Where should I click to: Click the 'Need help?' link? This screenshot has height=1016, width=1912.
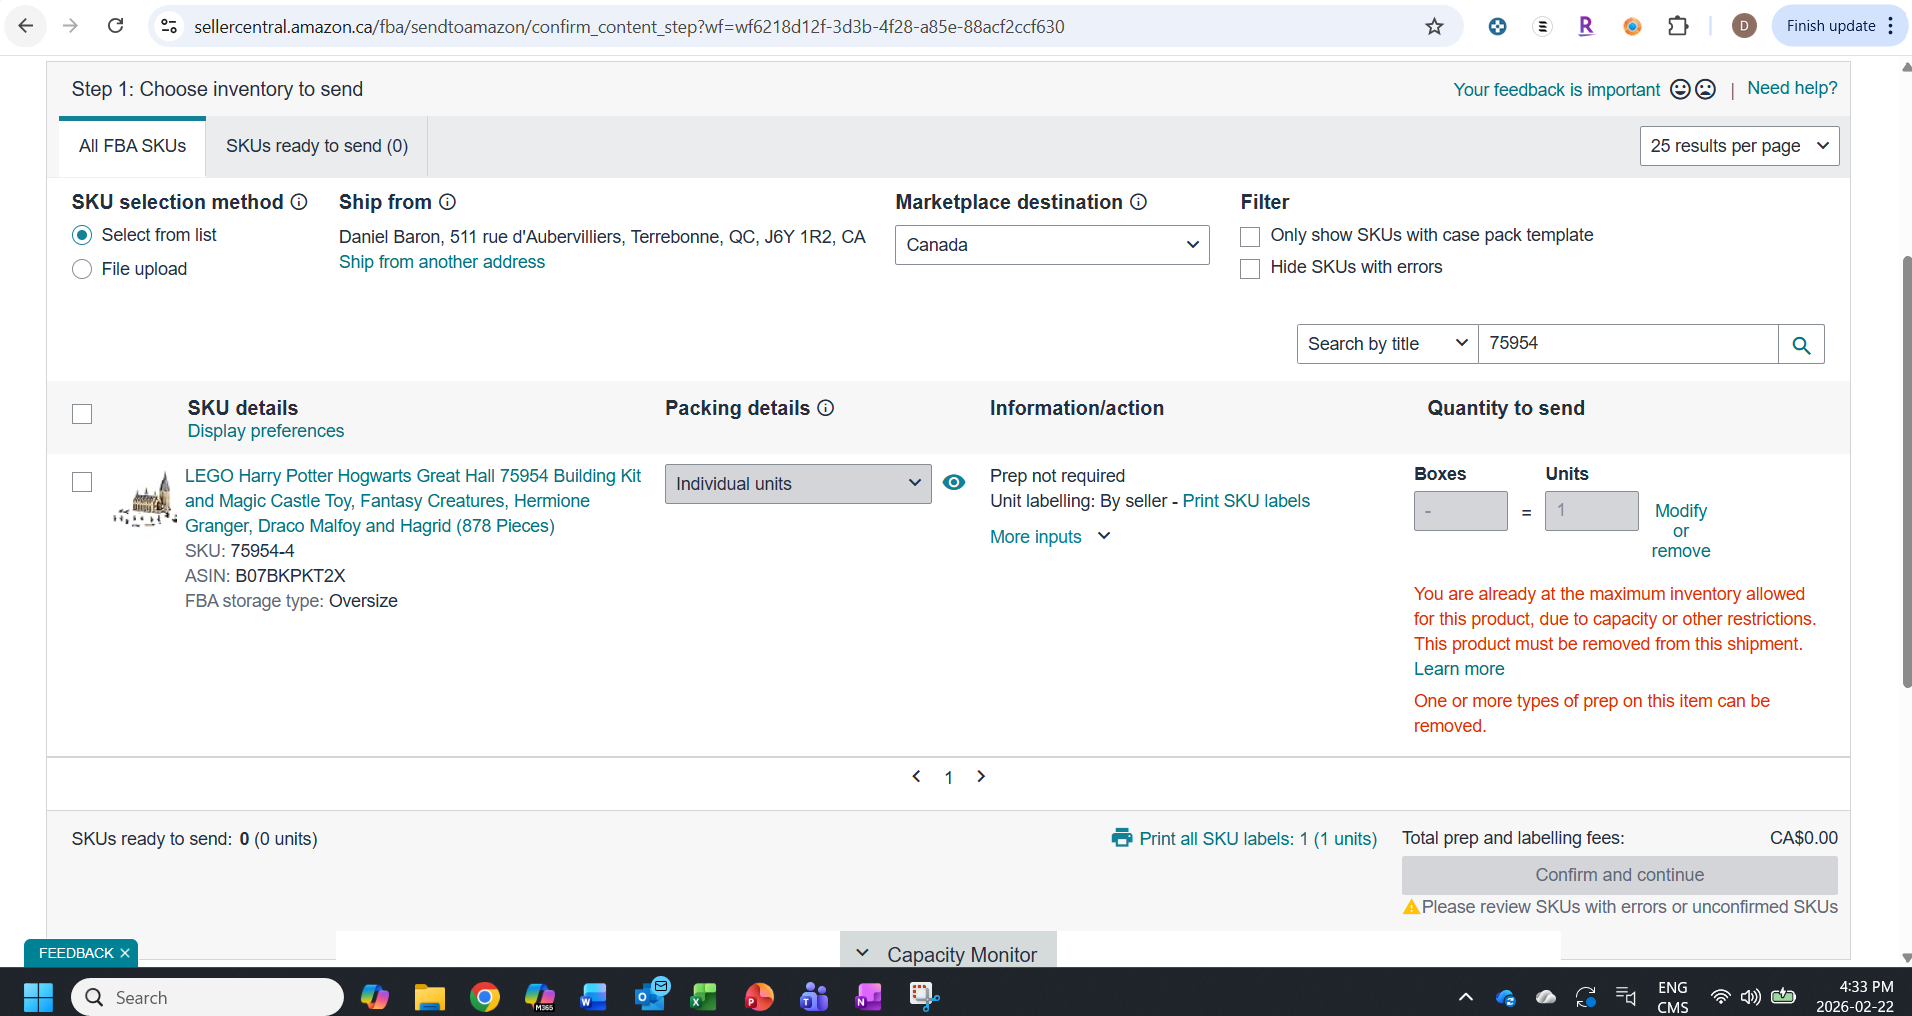pyautogui.click(x=1792, y=88)
